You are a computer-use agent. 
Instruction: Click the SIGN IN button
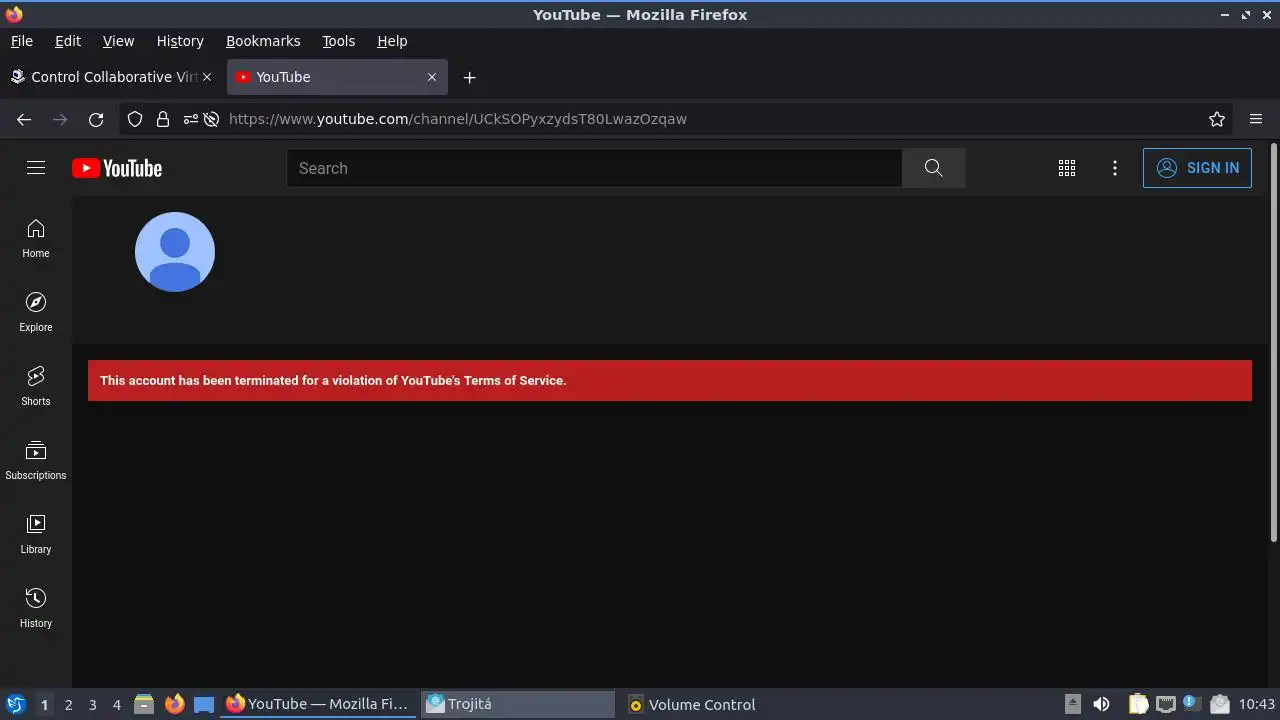pyautogui.click(x=1197, y=168)
